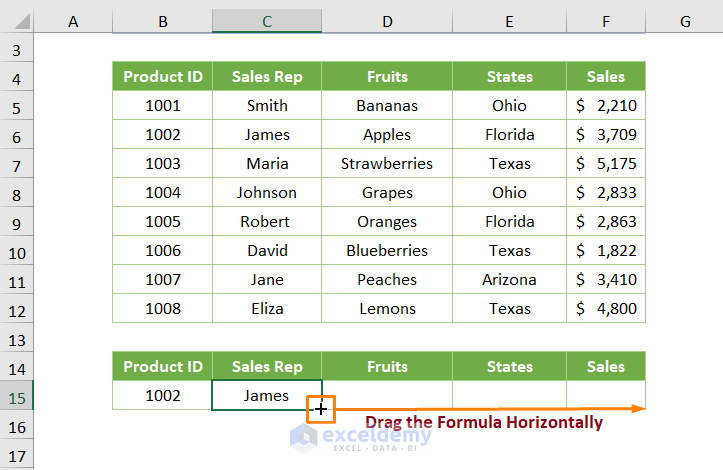Image resolution: width=723 pixels, height=470 pixels.
Task: Select the empty Sales cell in row 15
Action: point(606,395)
